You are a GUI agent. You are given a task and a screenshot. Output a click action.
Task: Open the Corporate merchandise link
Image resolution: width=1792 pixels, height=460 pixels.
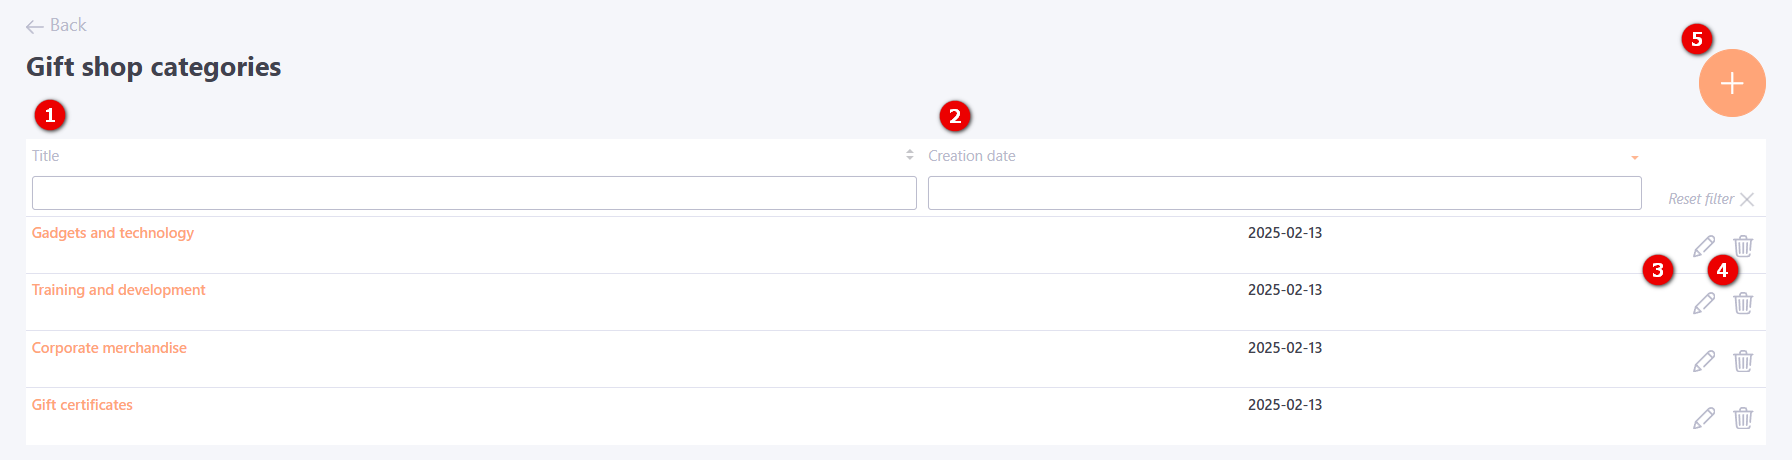click(x=109, y=348)
